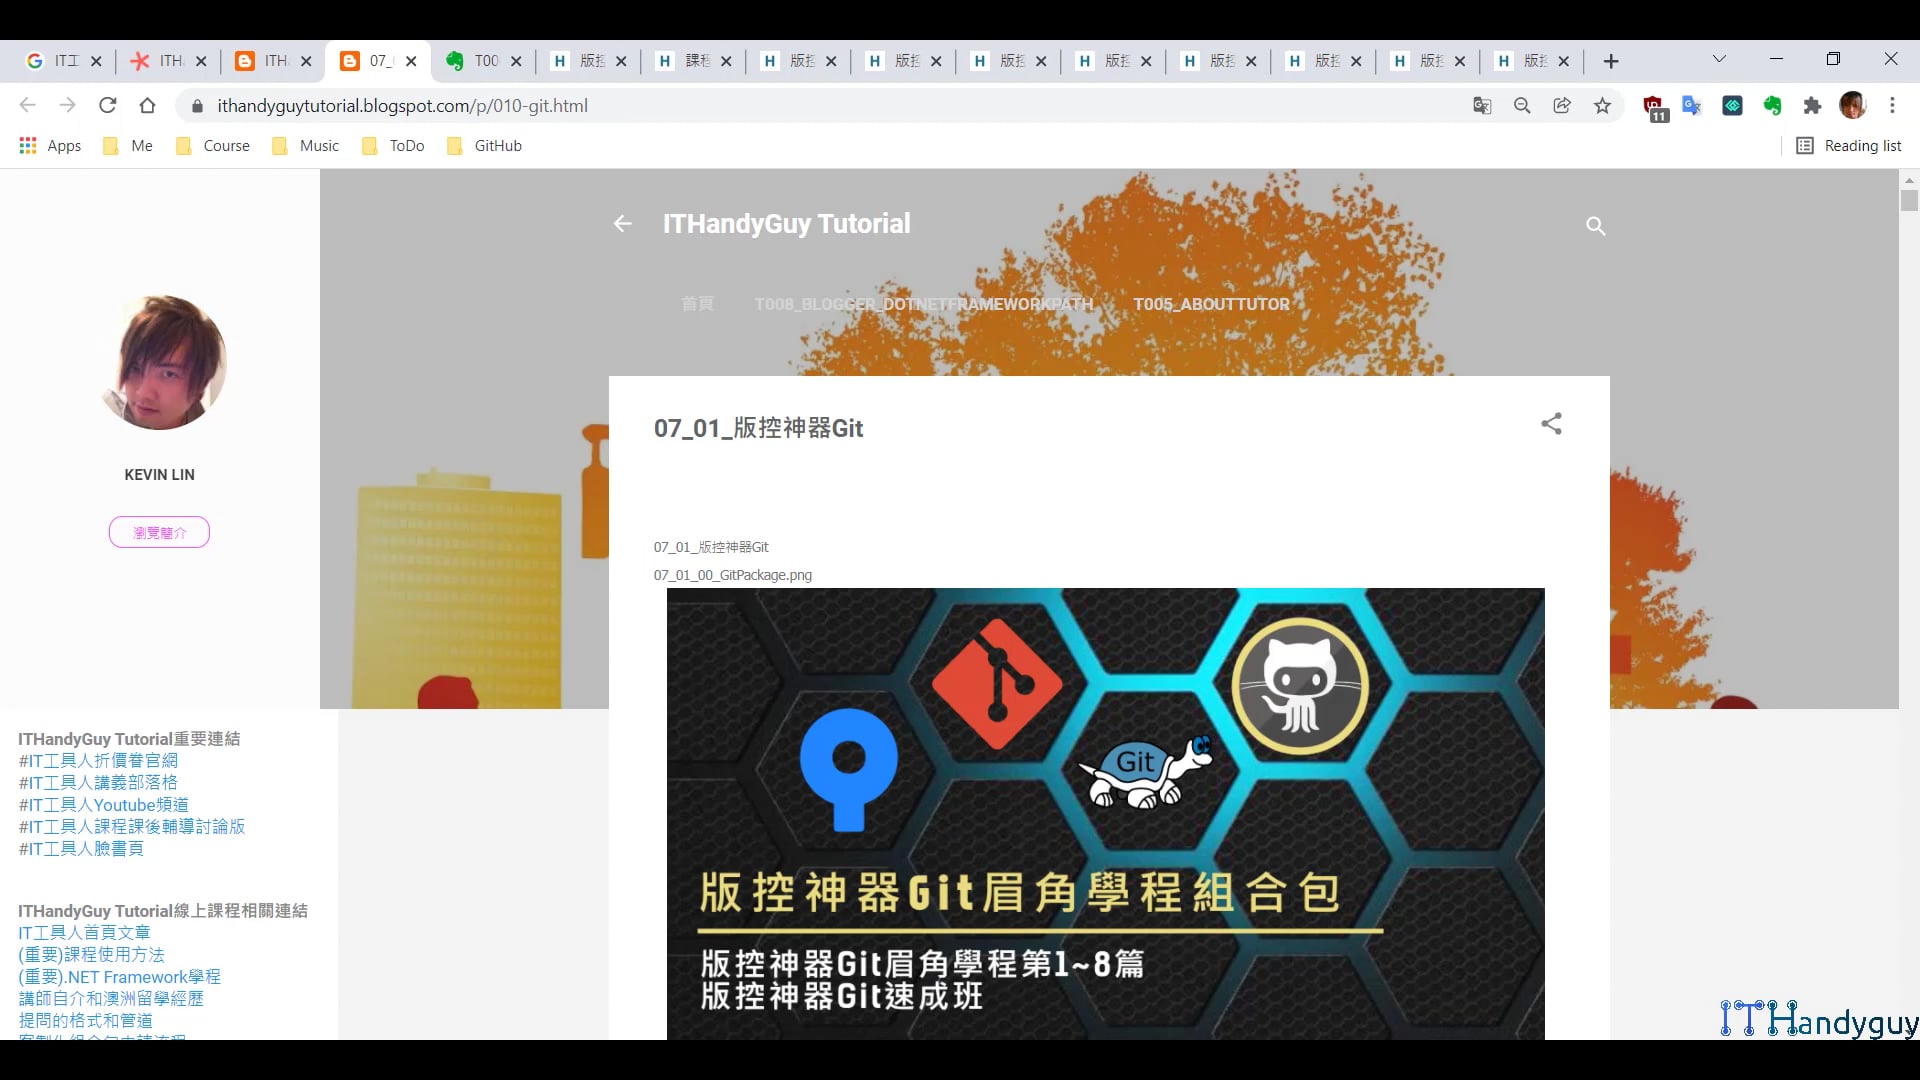This screenshot has height=1080, width=1920.
Task: Click the page vertical scrollbar thumb
Action: pyautogui.click(x=1909, y=200)
